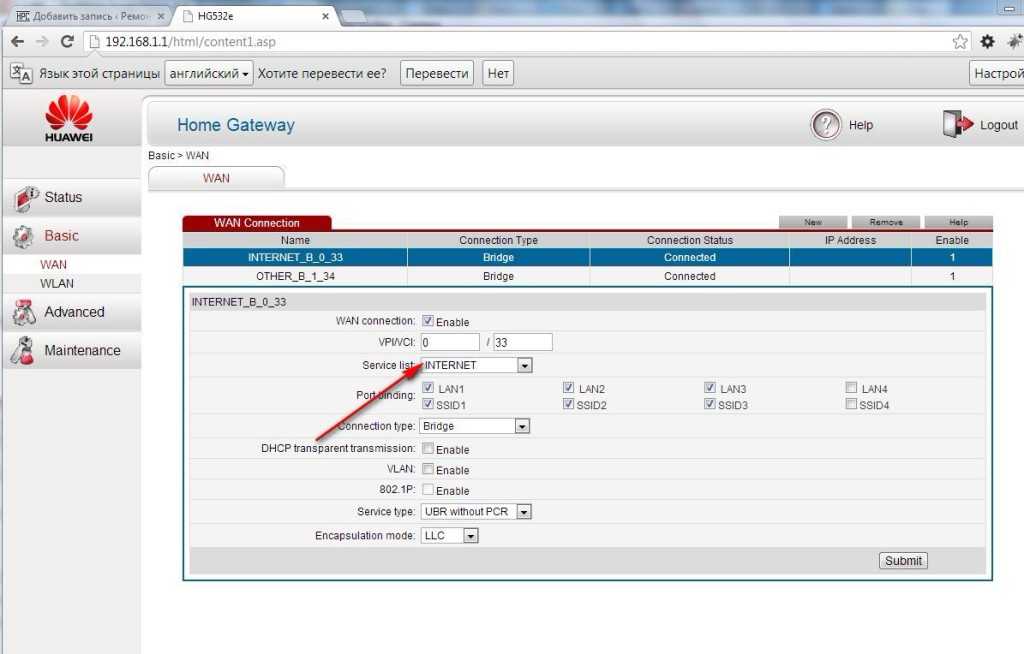Switch to the Добавить запись browser tab

coord(89,16)
